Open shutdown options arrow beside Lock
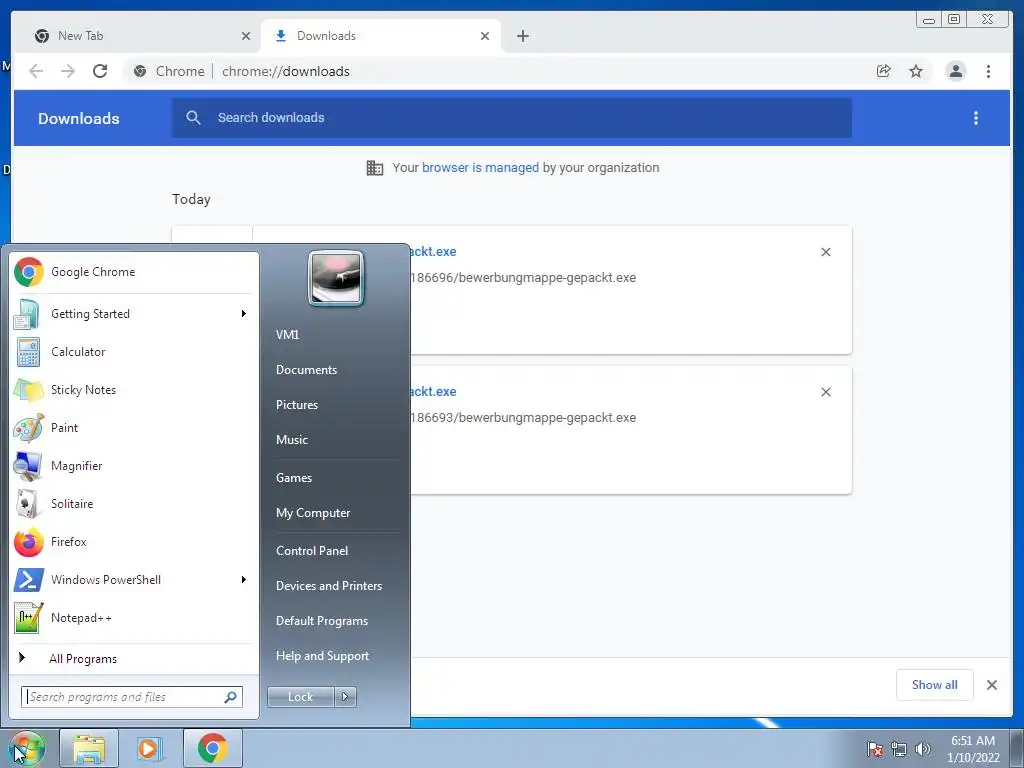 pos(345,697)
